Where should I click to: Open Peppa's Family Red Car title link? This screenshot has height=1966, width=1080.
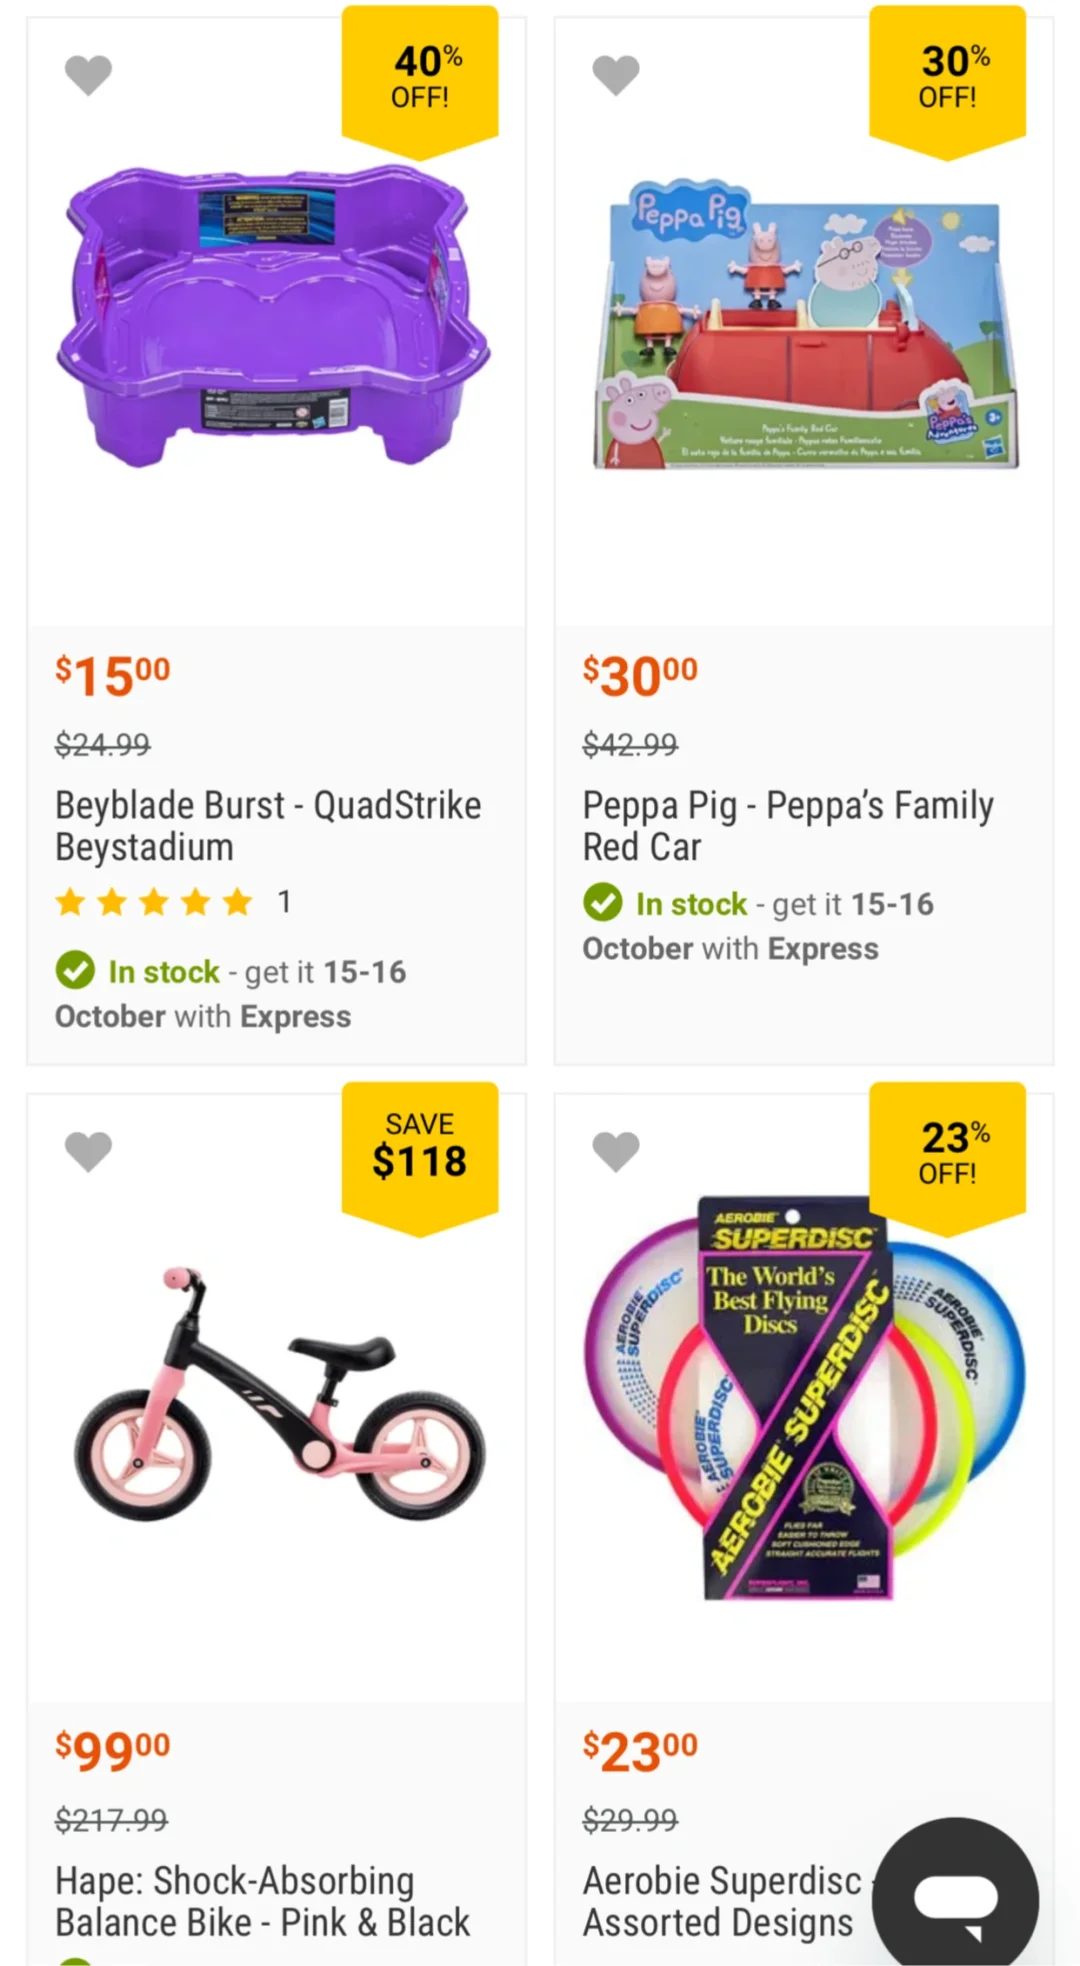tap(788, 826)
